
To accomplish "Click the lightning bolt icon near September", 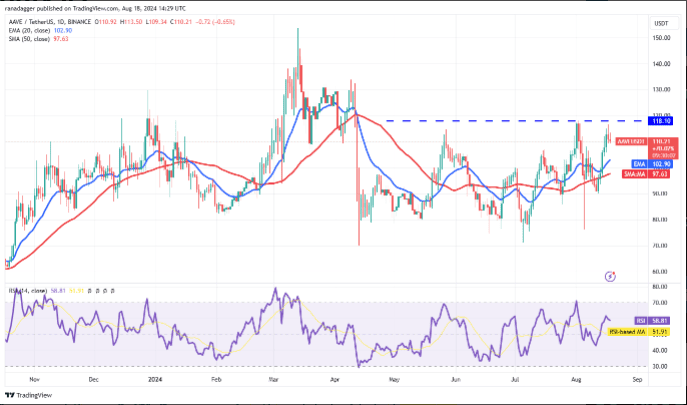I will 610,276.
